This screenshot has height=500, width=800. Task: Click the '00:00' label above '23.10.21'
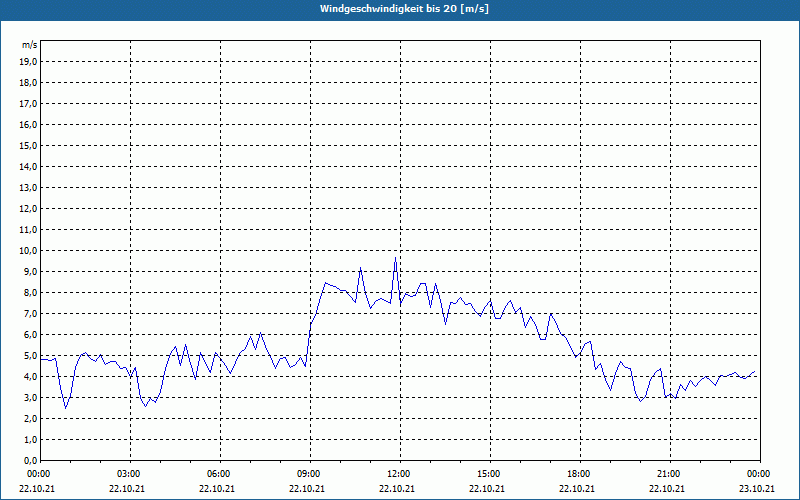coord(760,474)
